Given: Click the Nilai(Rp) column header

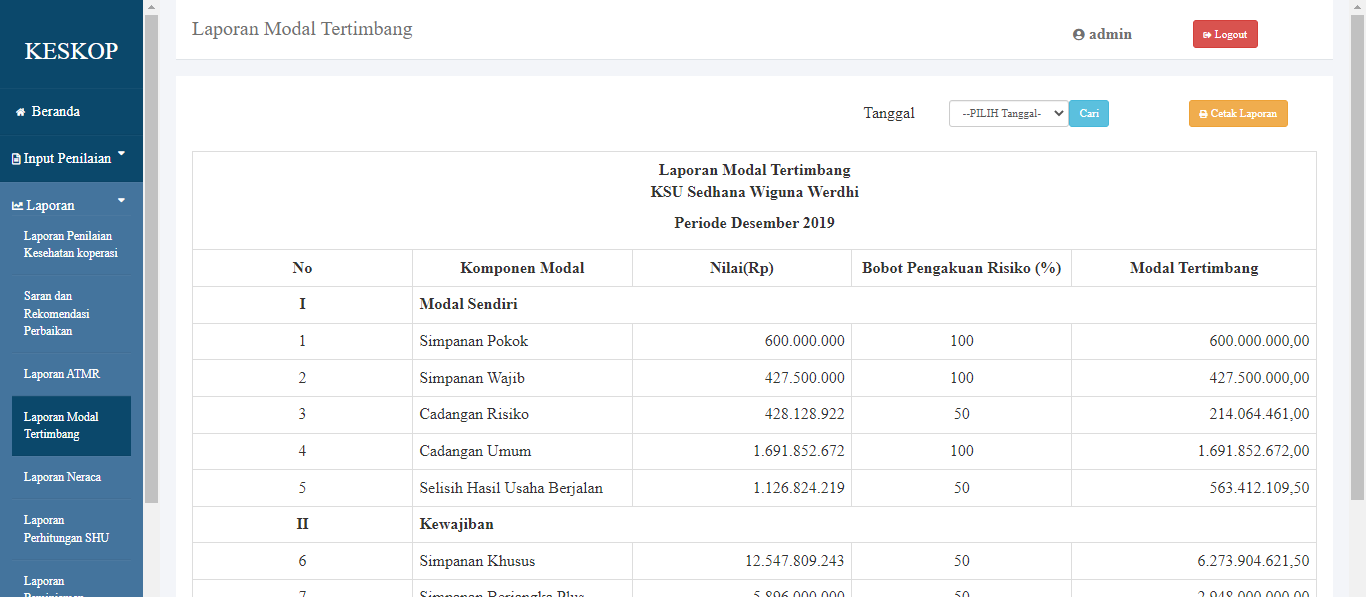Looking at the screenshot, I should coord(741,268).
